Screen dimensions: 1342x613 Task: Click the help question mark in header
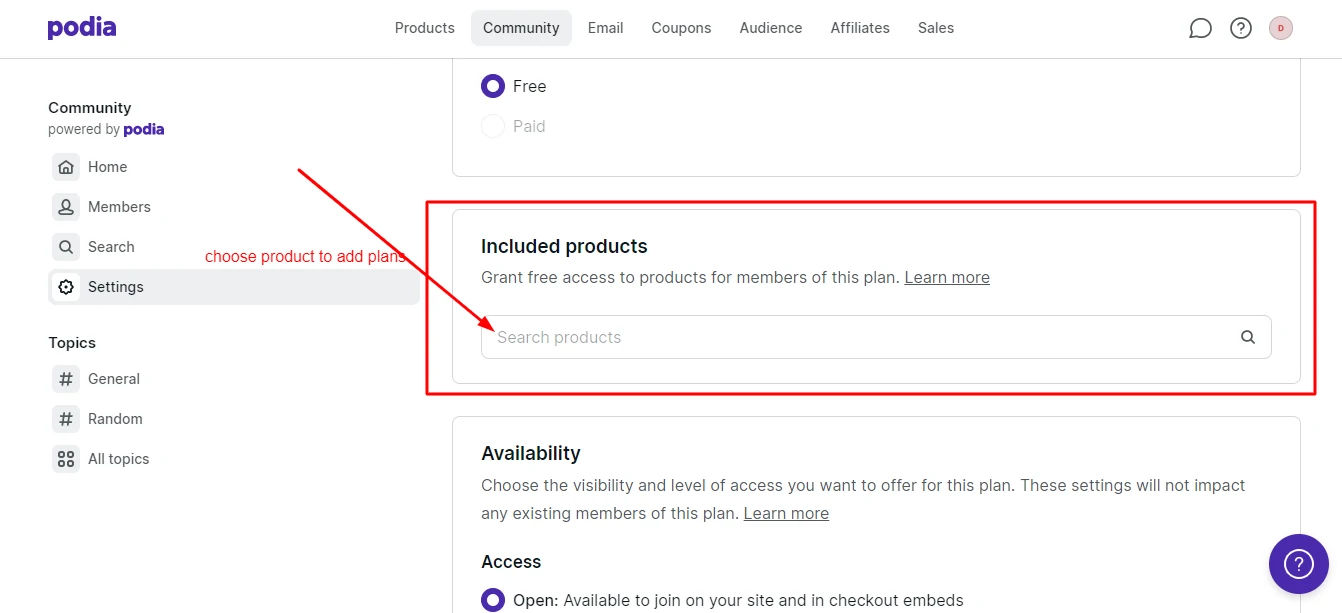click(x=1241, y=28)
